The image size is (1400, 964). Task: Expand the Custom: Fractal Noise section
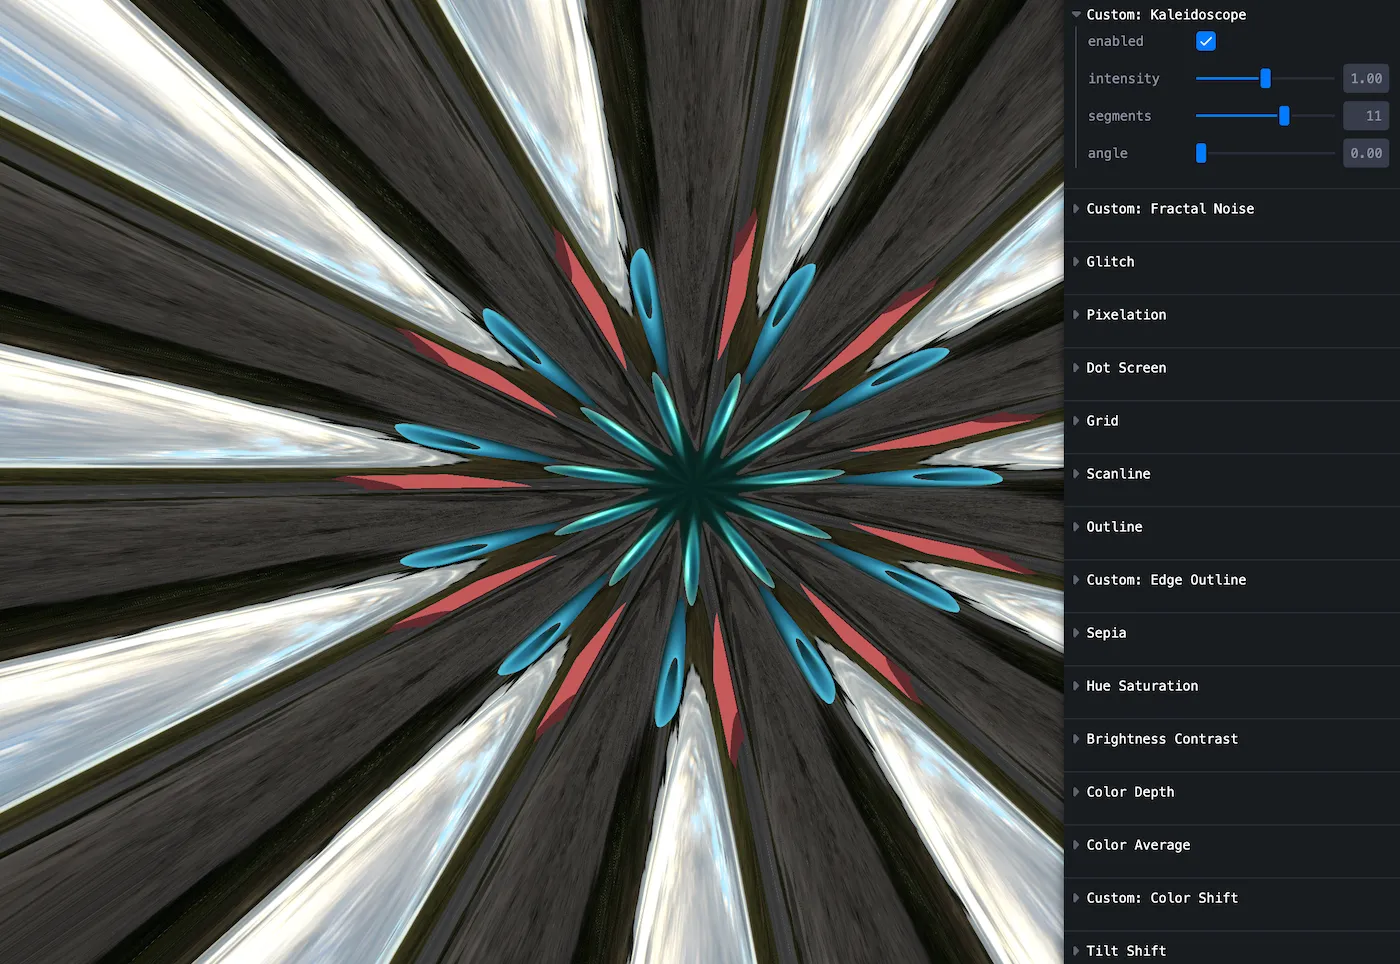coord(1170,209)
